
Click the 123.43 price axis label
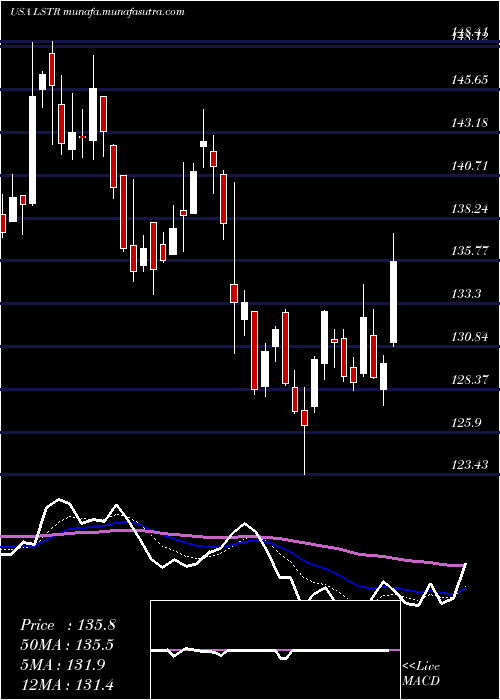tap(469, 466)
